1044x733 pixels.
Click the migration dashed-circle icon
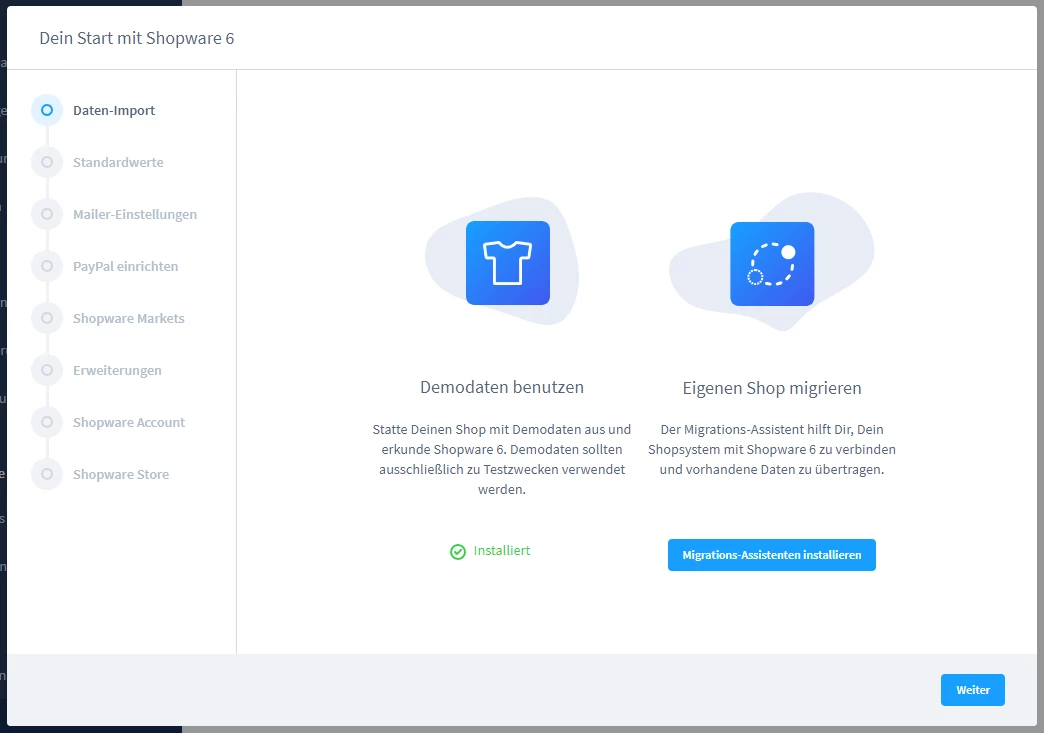[x=772, y=264]
